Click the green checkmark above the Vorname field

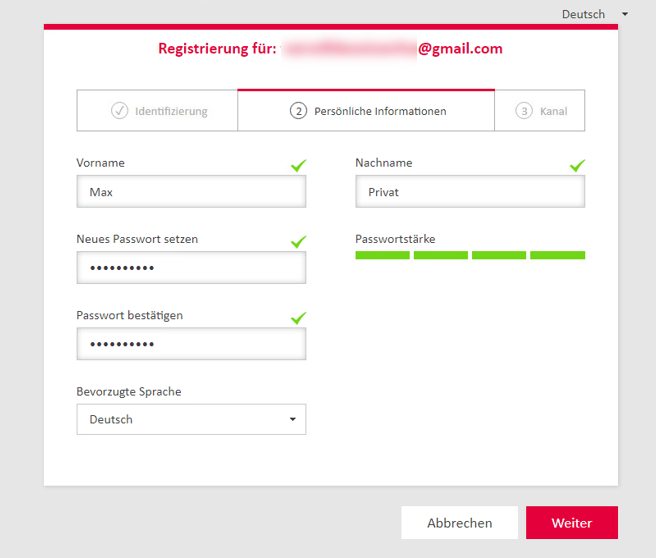298,165
